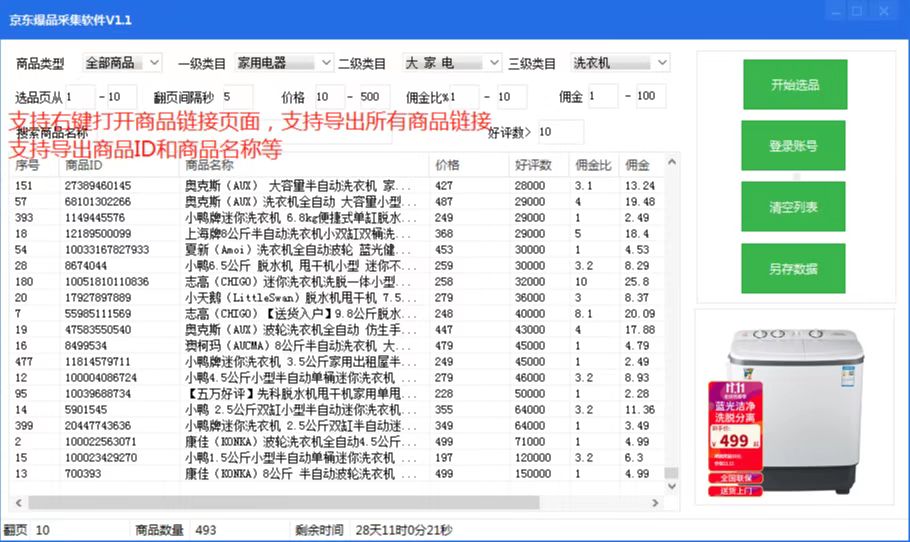Maximize the 京东爆品采集软件 window
The width and height of the screenshot is (910, 542).
point(857,11)
